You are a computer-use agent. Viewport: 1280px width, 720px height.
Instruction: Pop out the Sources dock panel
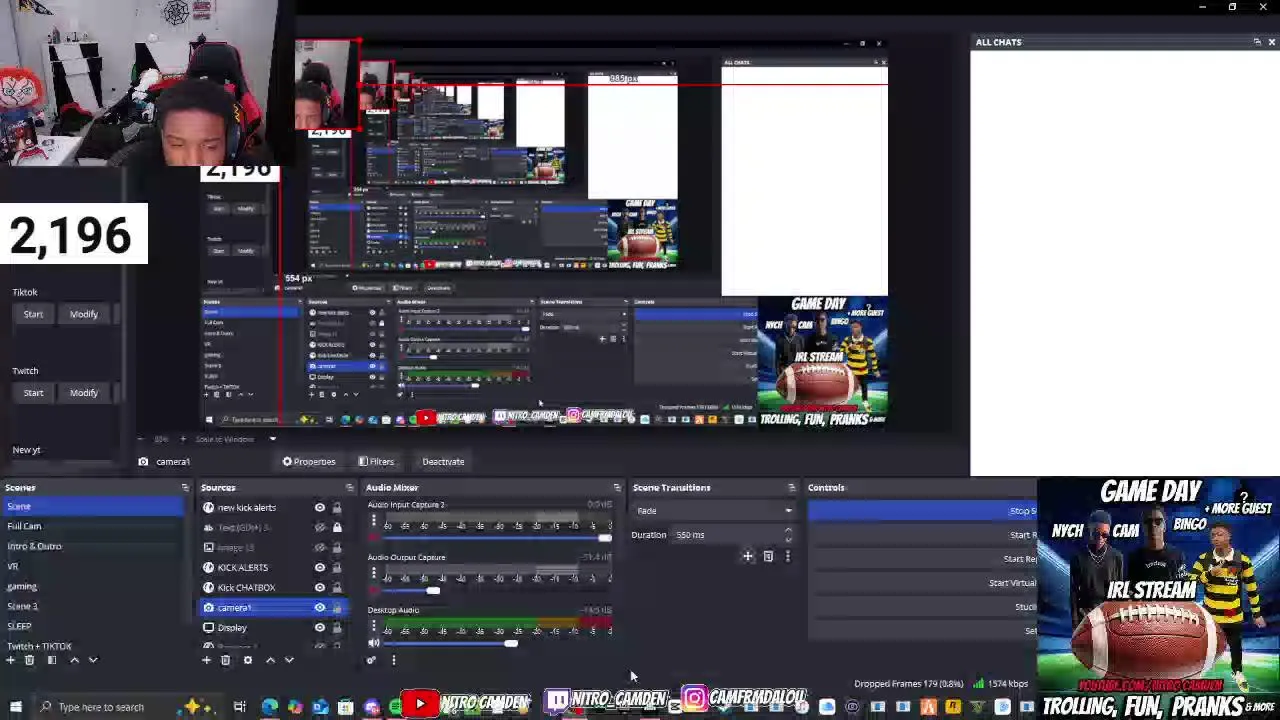349,488
